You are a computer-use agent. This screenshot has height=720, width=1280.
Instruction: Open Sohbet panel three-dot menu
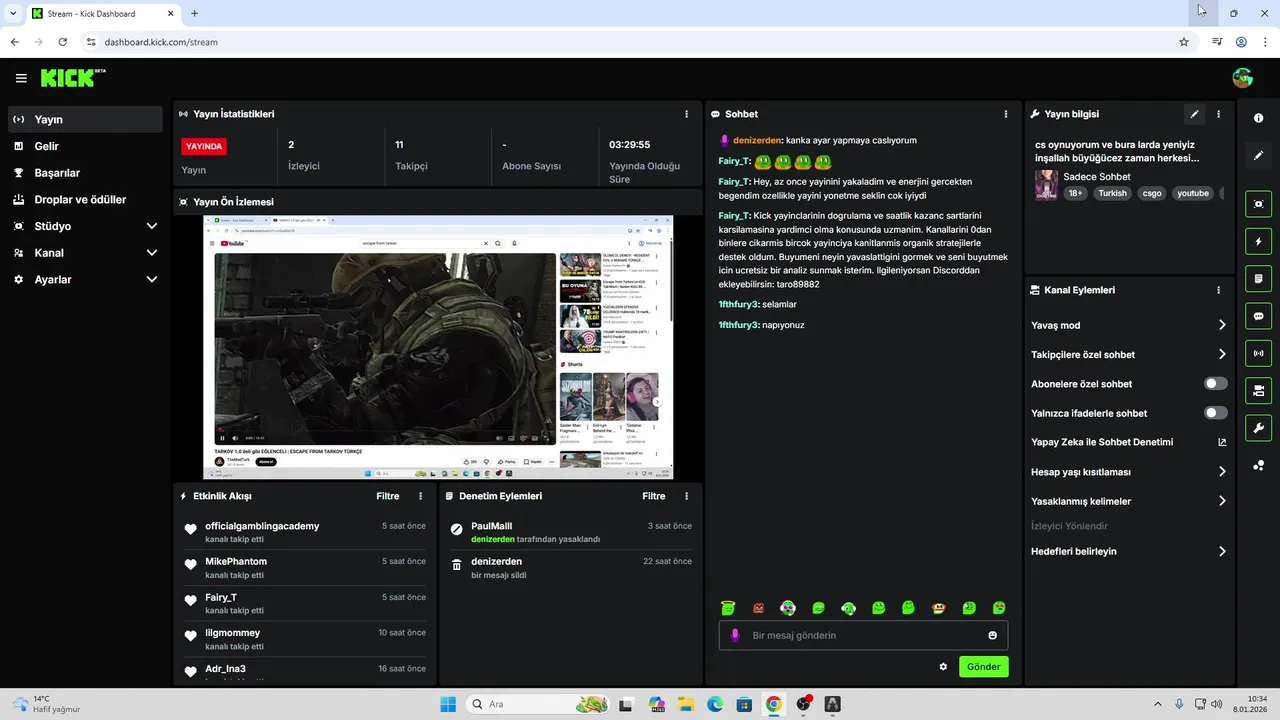(x=1006, y=114)
